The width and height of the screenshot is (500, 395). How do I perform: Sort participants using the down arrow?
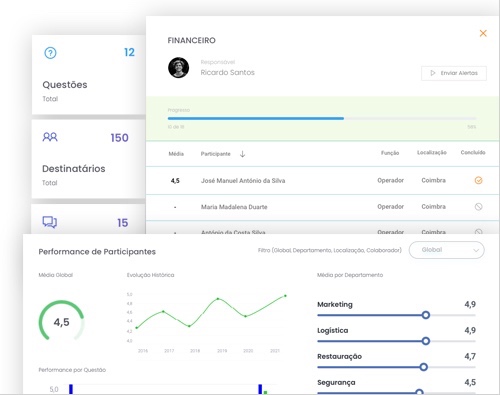(x=242, y=154)
